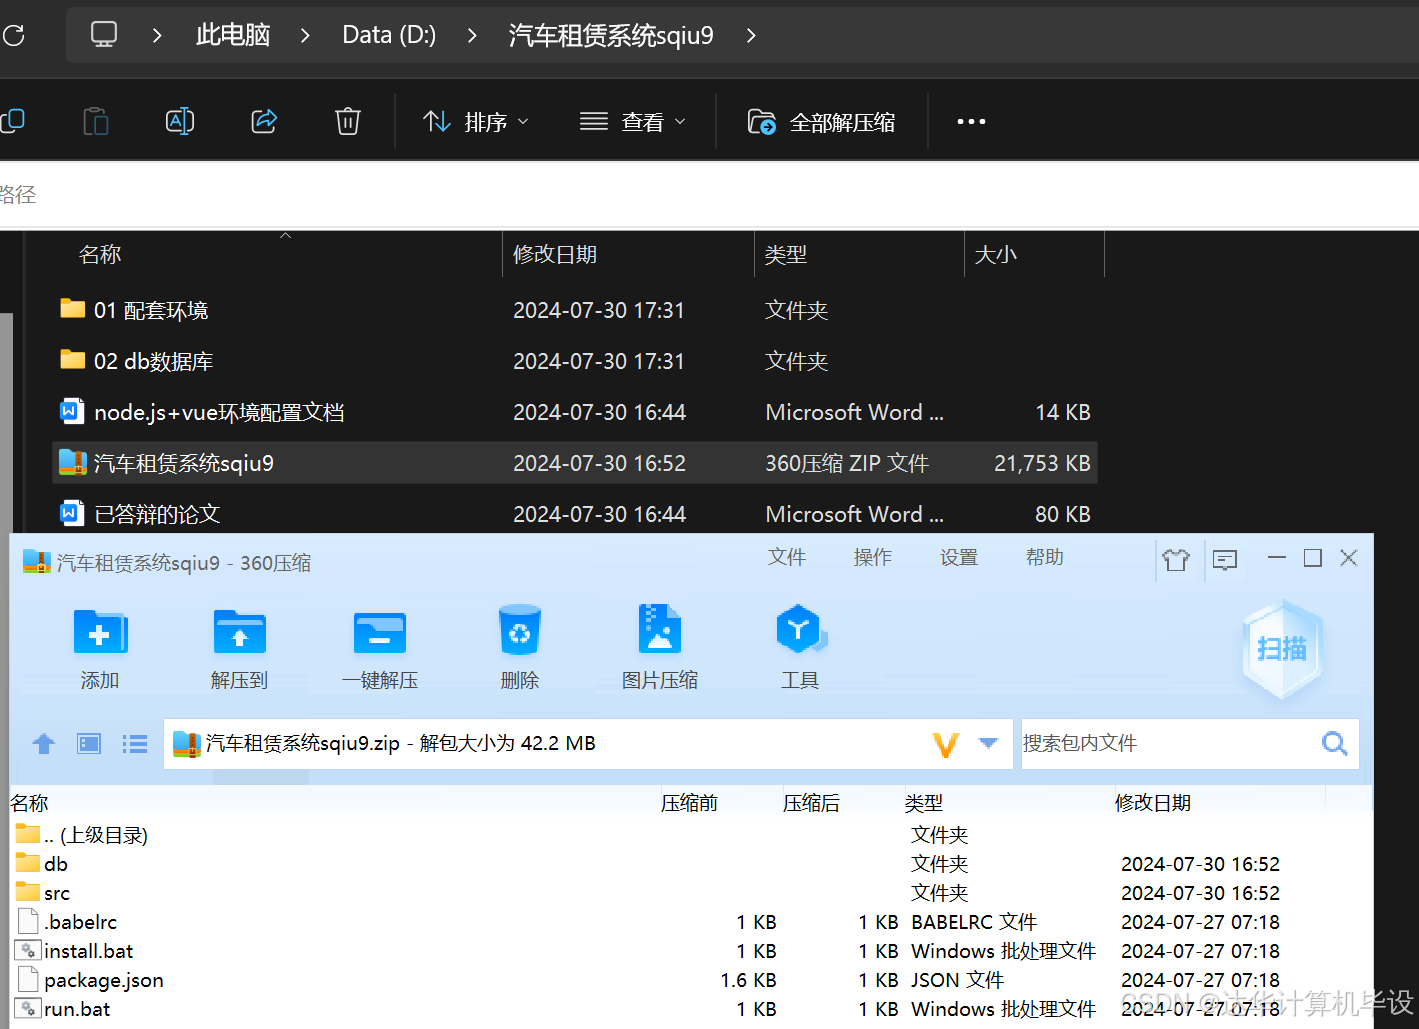Open the path history dropdown arrow in 360压缩
The height and width of the screenshot is (1029, 1419).
tap(988, 743)
